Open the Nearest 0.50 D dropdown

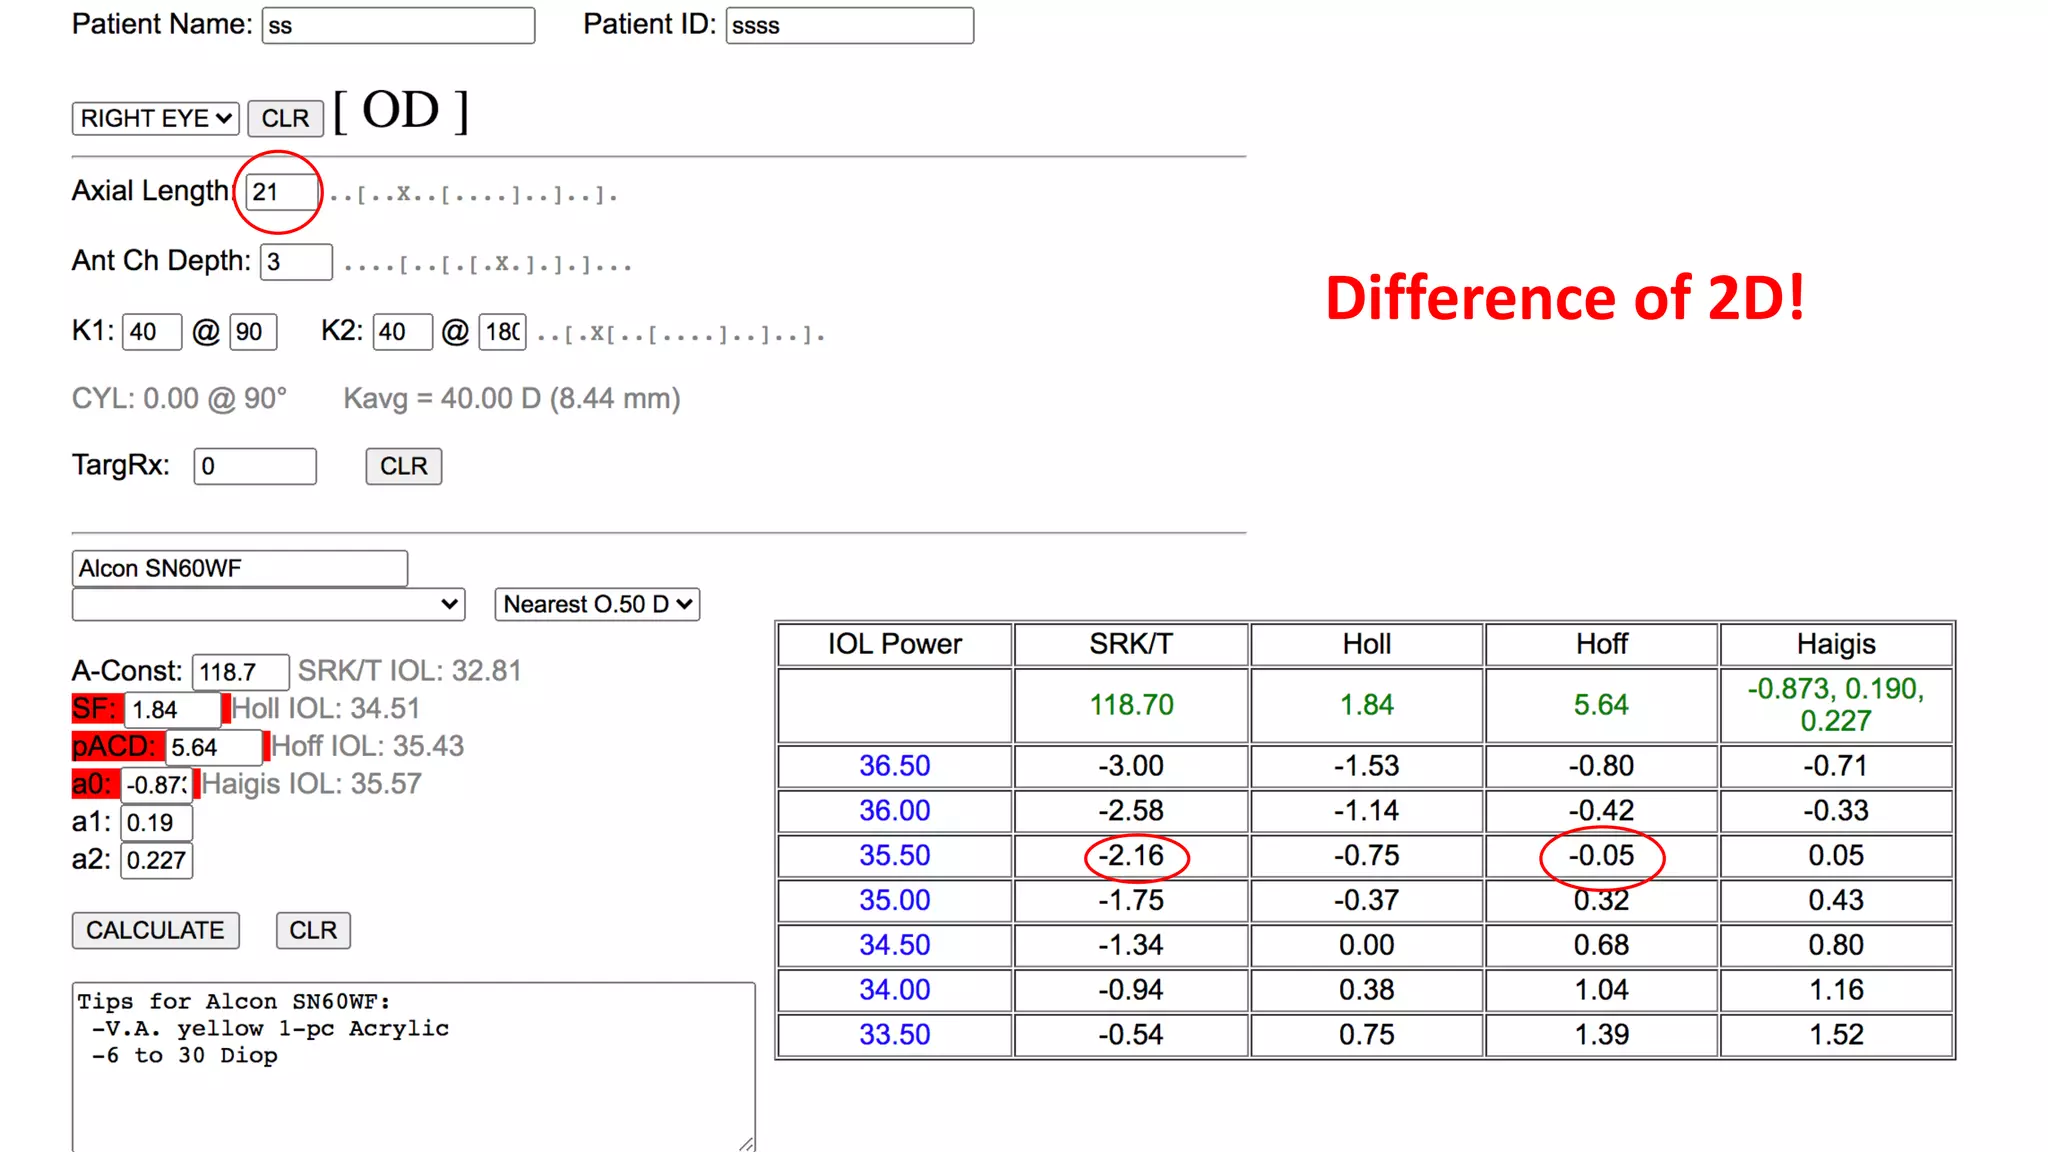click(x=597, y=604)
